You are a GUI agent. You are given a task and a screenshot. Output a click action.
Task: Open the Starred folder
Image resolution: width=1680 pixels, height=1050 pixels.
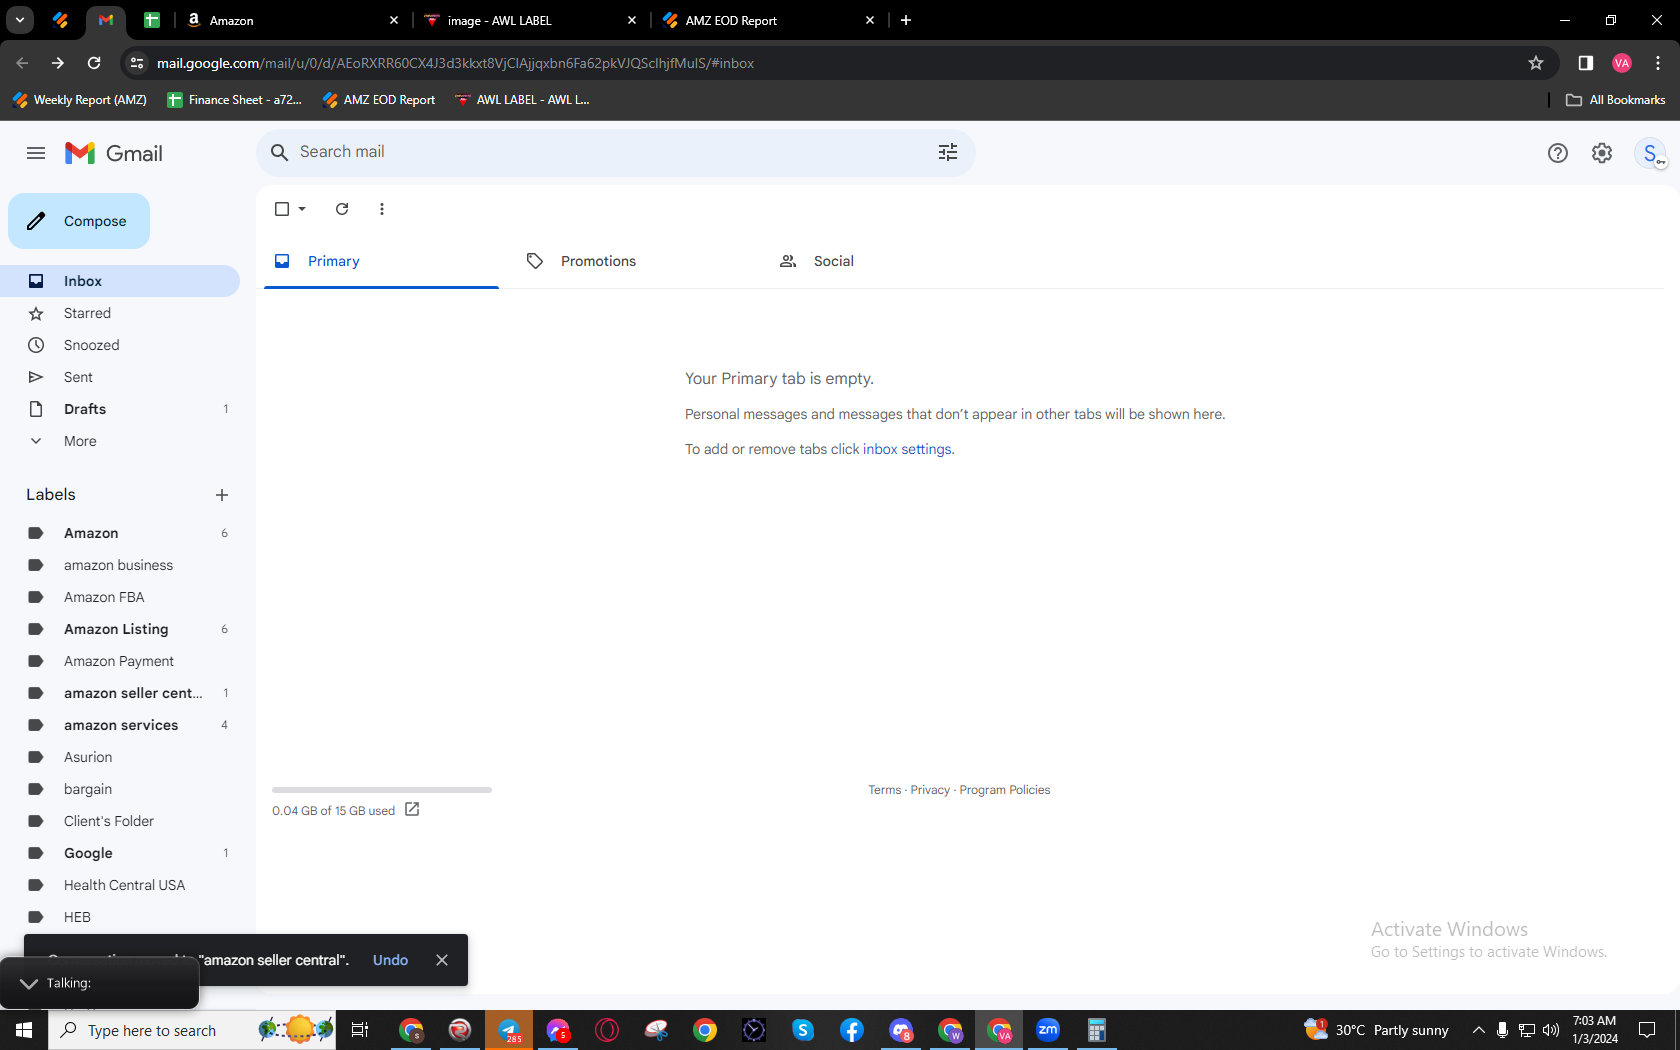120,313
